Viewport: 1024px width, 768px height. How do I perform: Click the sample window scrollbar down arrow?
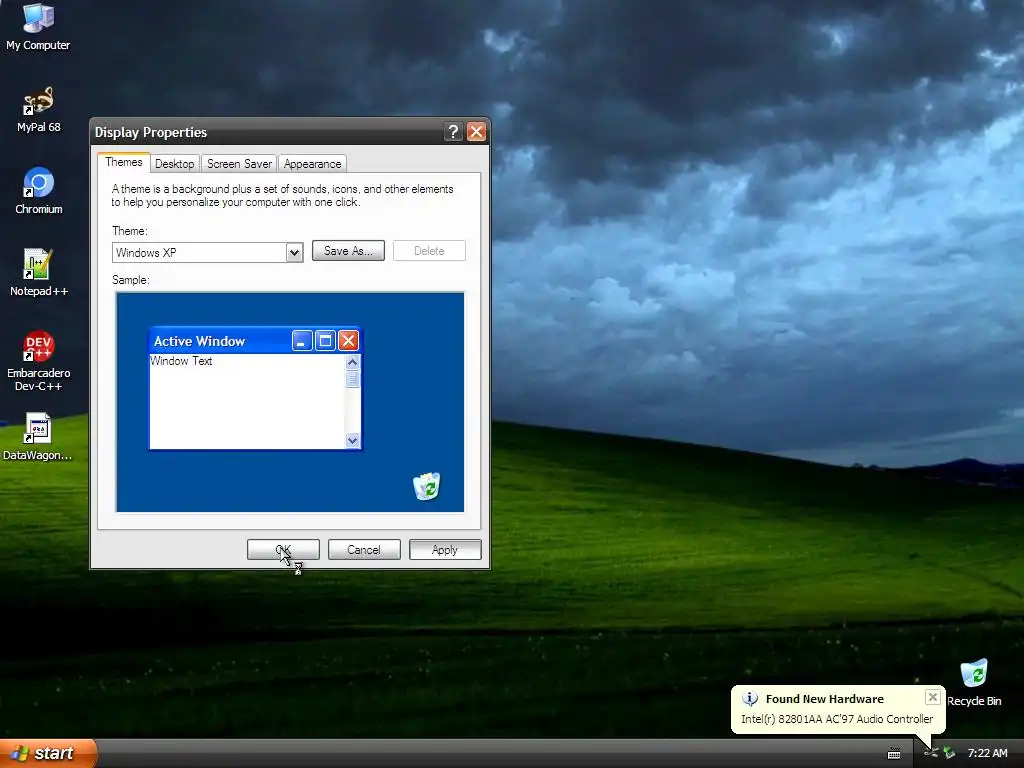point(353,440)
